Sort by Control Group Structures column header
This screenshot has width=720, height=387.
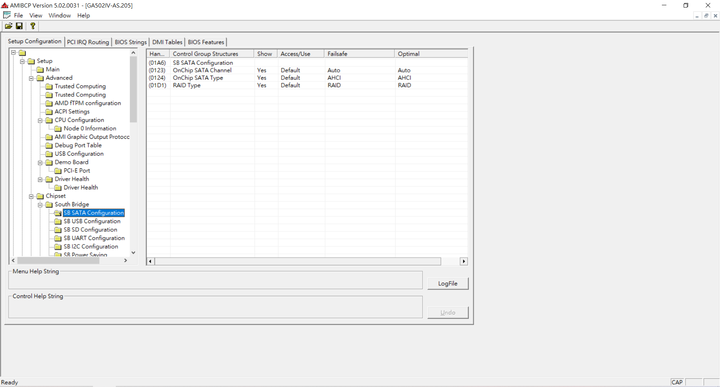click(212, 54)
